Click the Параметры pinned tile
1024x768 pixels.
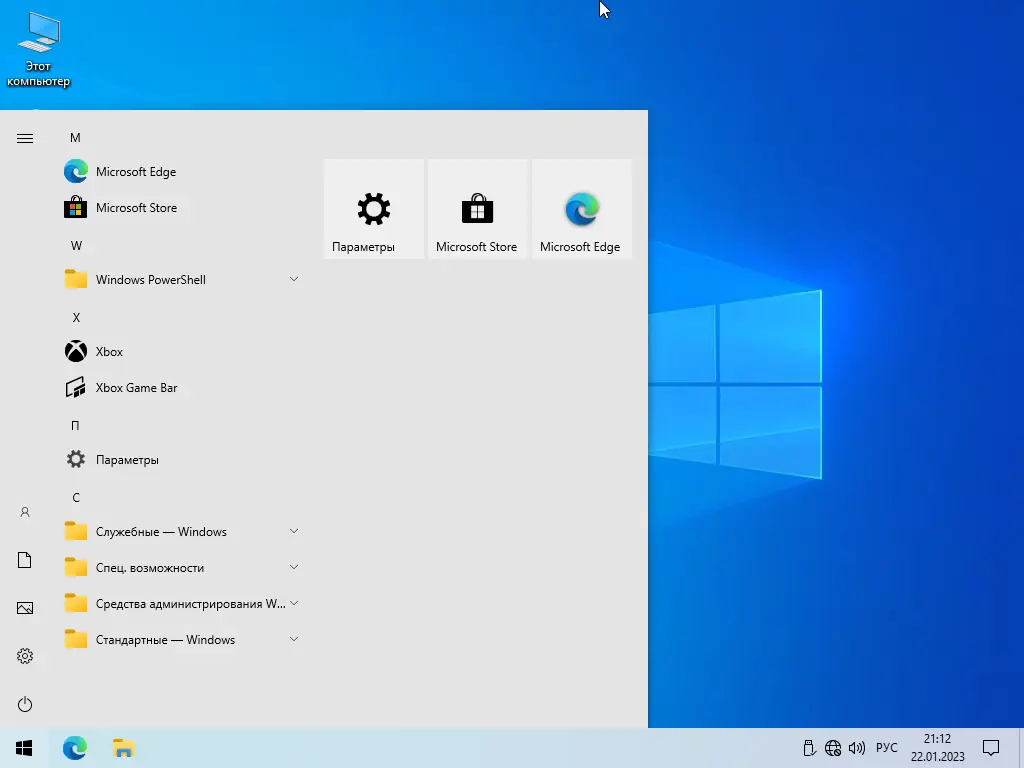point(374,209)
